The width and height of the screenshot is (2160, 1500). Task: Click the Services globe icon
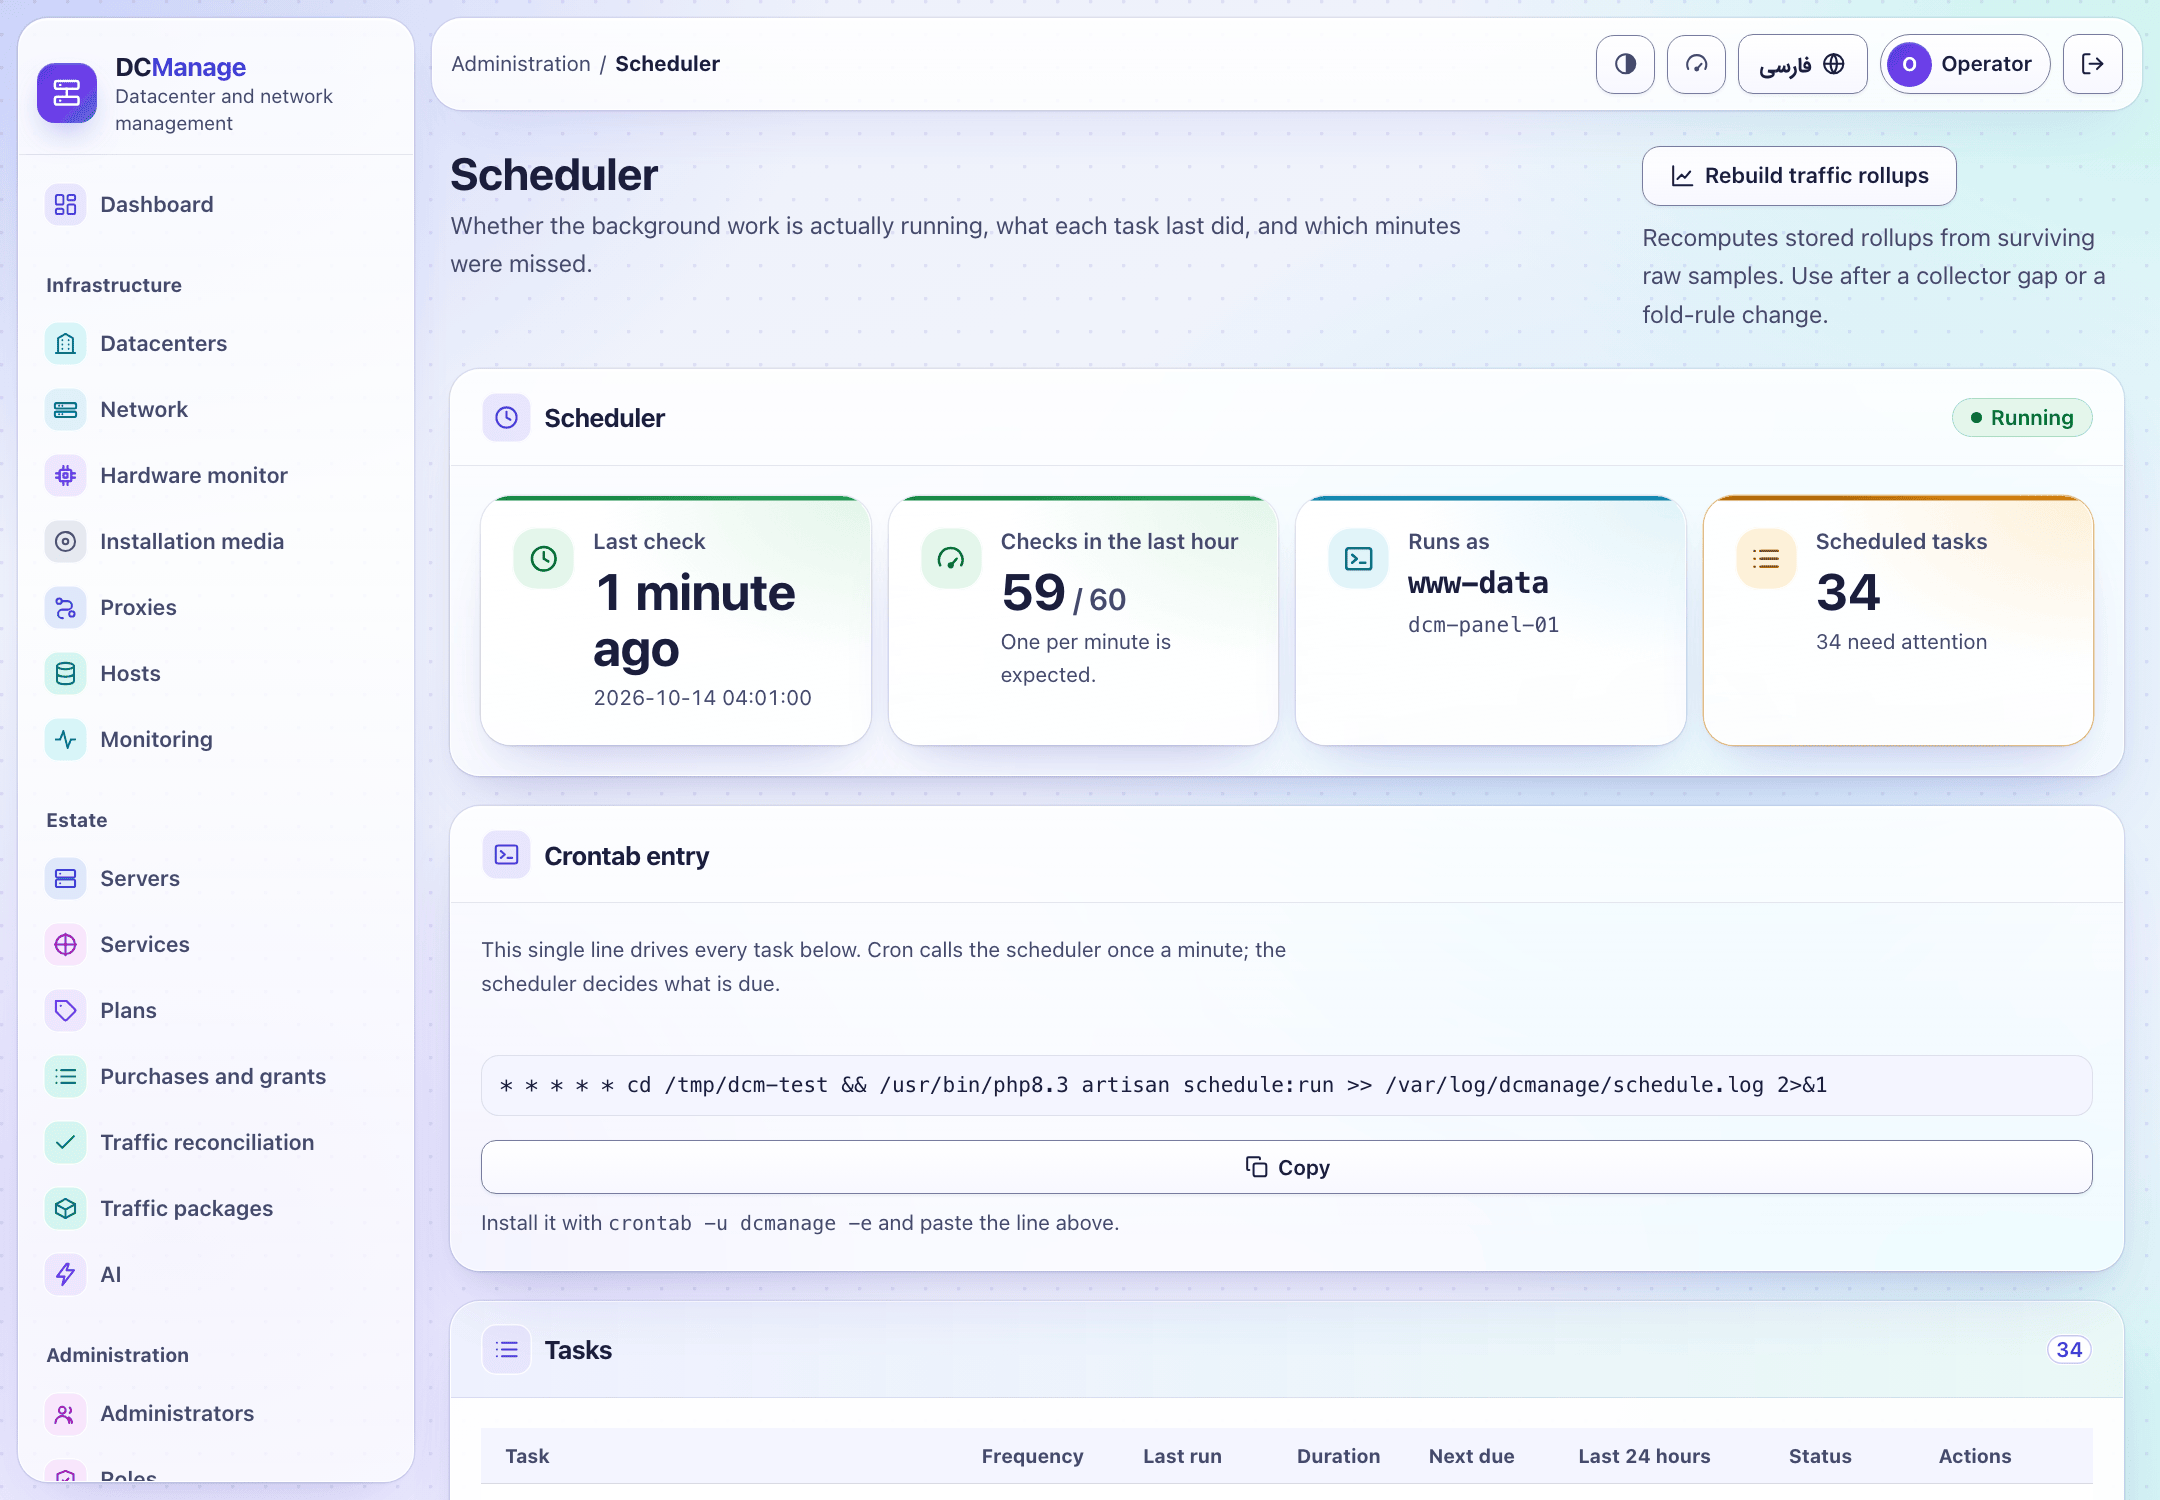coord(65,944)
